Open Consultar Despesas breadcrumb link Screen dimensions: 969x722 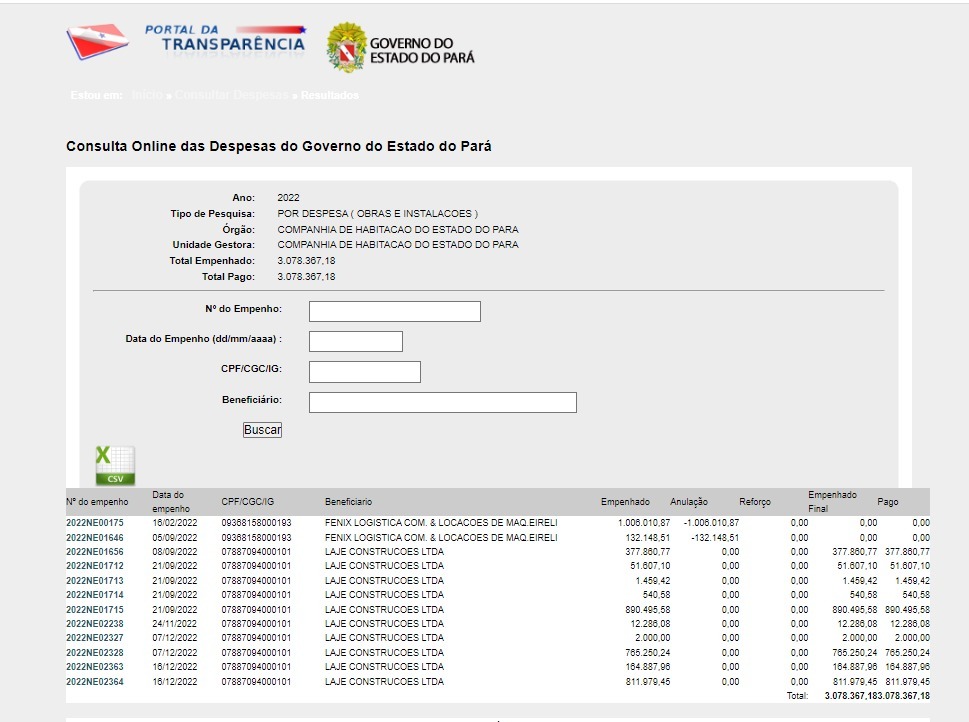[231, 95]
